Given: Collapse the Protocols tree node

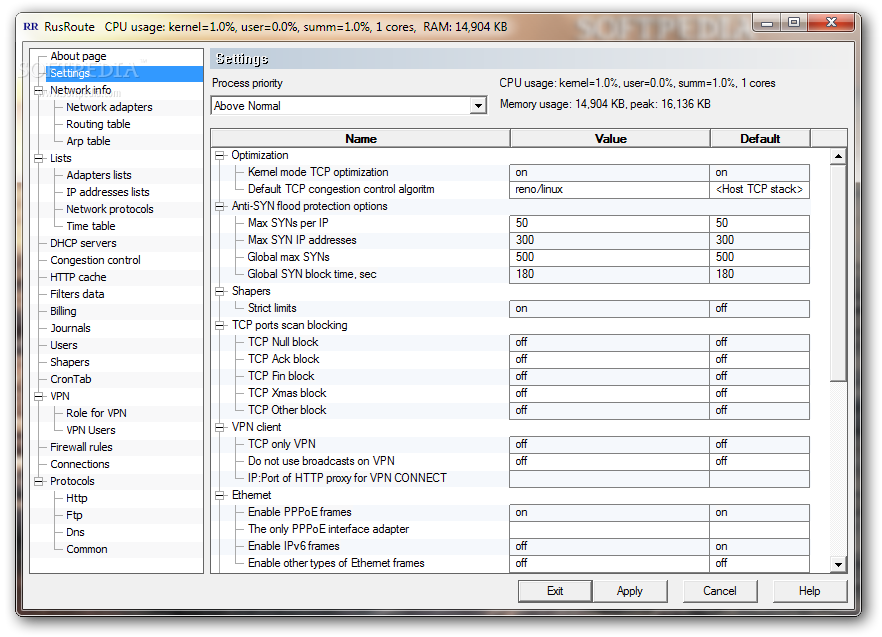Looking at the screenshot, I should pos(38,481).
